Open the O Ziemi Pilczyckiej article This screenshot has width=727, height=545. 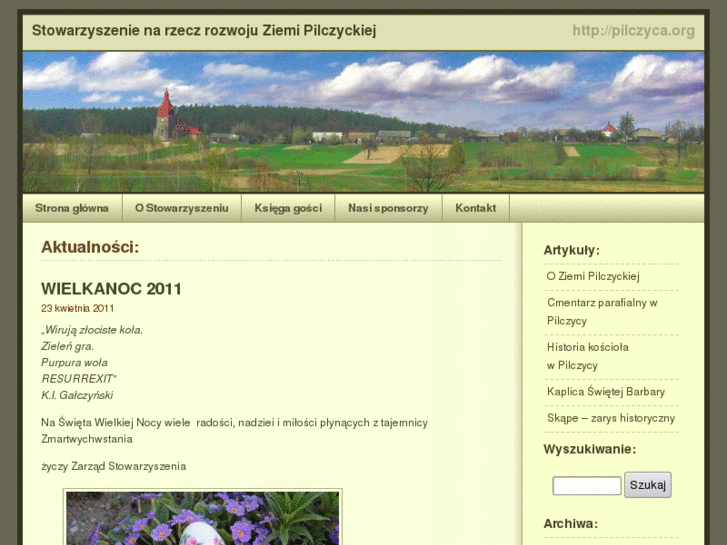[x=593, y=276]
